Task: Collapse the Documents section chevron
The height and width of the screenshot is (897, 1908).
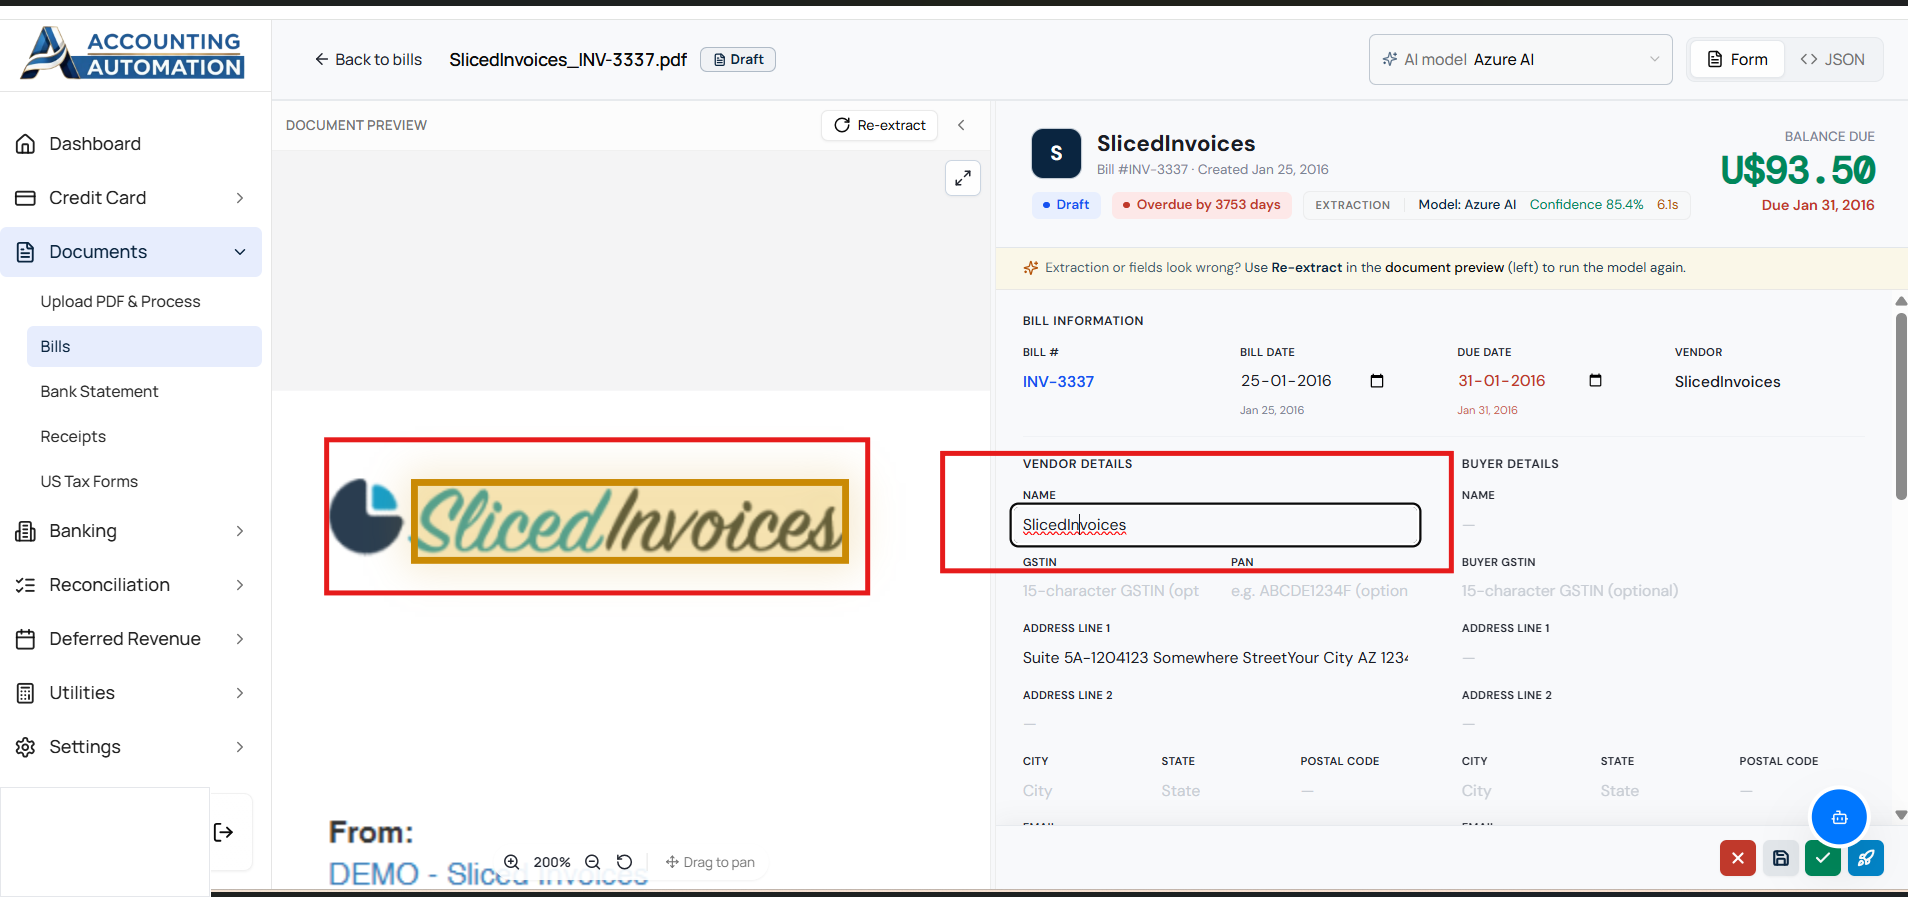Action: pyautogui.click(x=240, y=252)
